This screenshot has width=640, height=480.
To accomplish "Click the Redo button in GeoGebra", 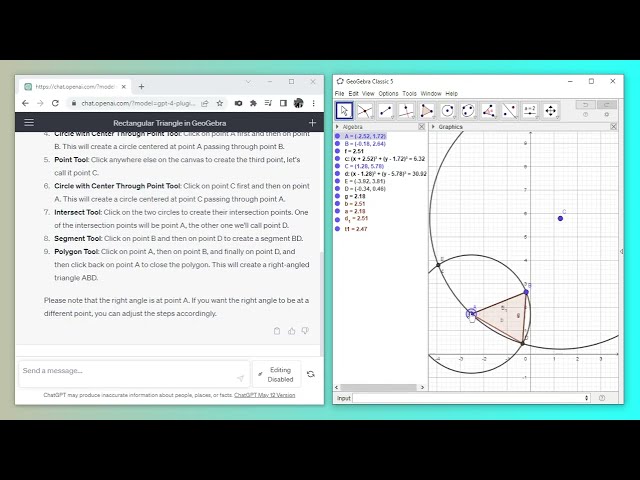I will 607,105.
